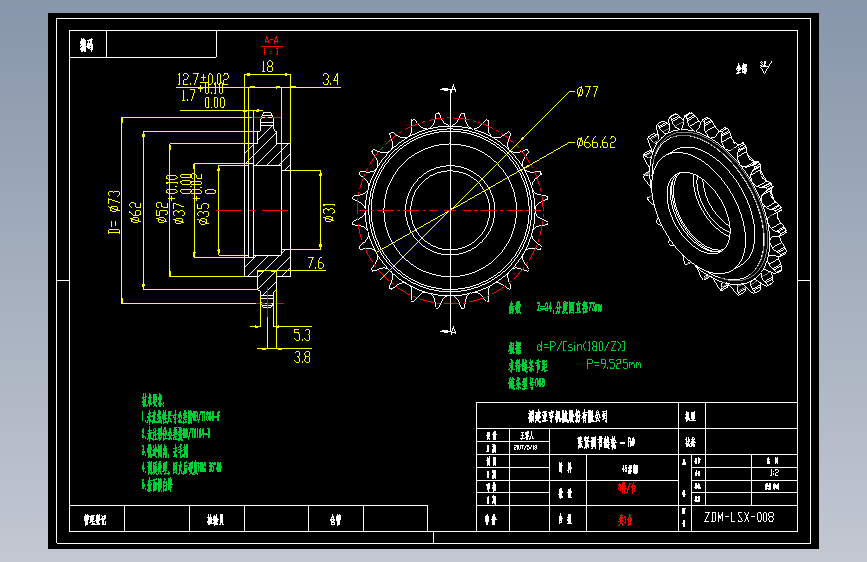The image size is (867, 562).
Task: Select the ø52 dimension label
Action: point(161,213)
